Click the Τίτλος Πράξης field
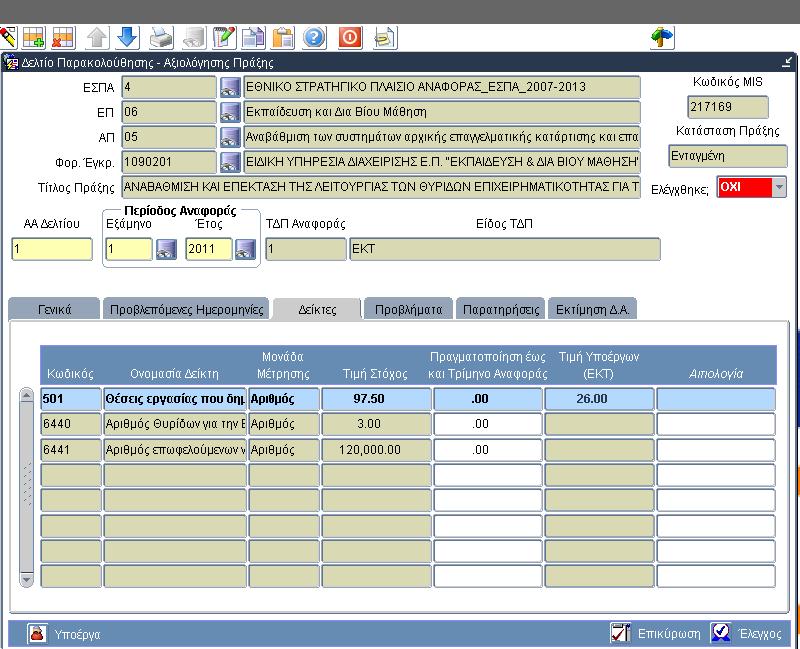The height and width of the screenshot is (649, 800). click(x=381, y=187)
